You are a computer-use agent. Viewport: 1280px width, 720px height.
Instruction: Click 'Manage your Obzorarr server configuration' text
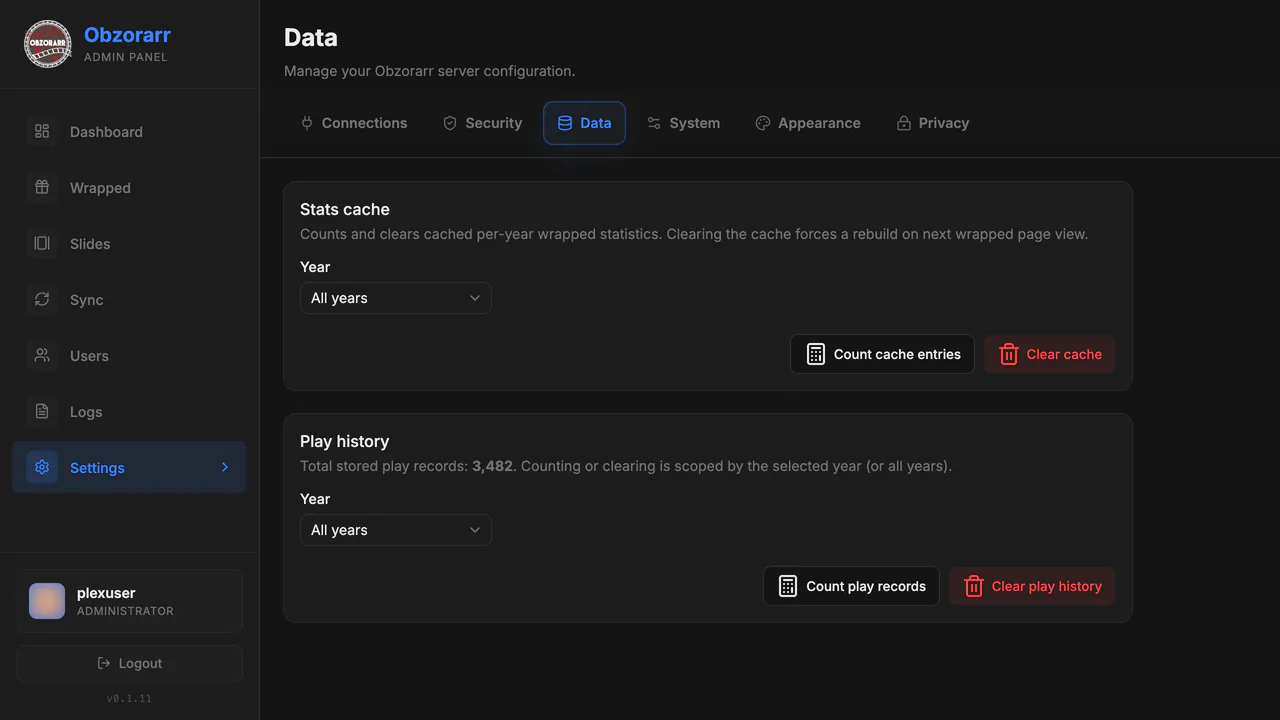(x=429, y=71)
